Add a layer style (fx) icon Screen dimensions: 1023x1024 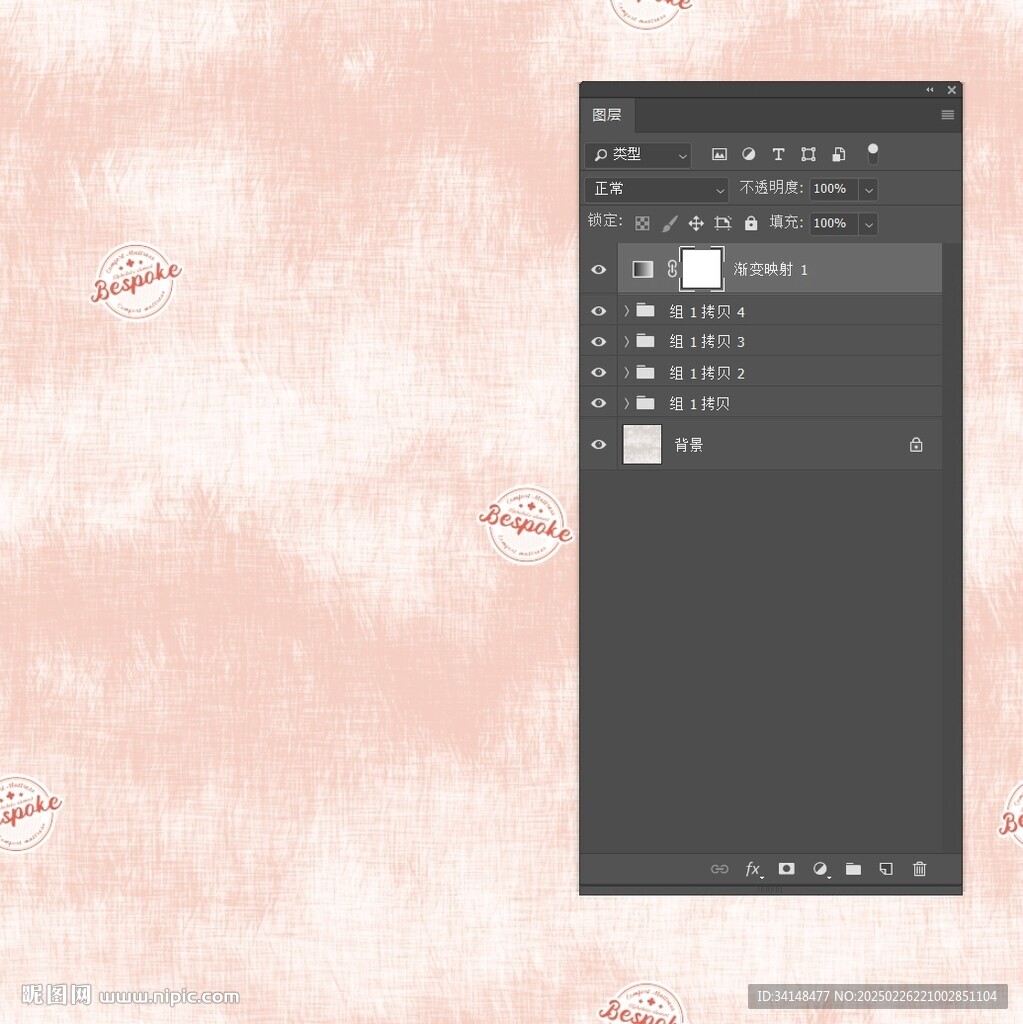tap(754, 869)
